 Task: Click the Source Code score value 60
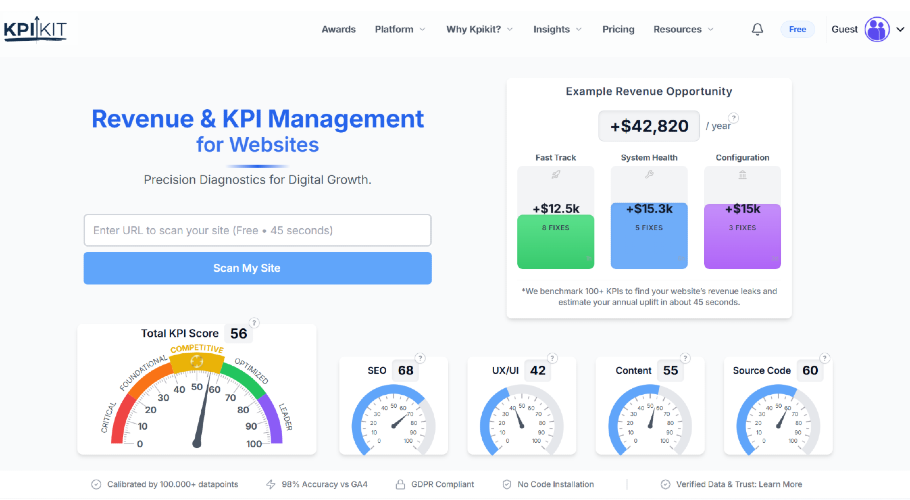pyautogui.click(x=810, y=371)
